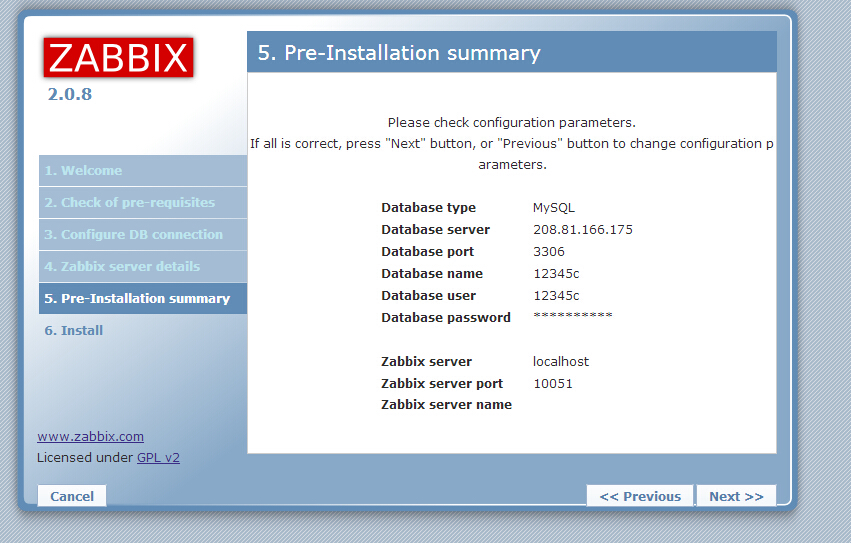Click the Database port label
851x543 pixels.
pos(427,251)
